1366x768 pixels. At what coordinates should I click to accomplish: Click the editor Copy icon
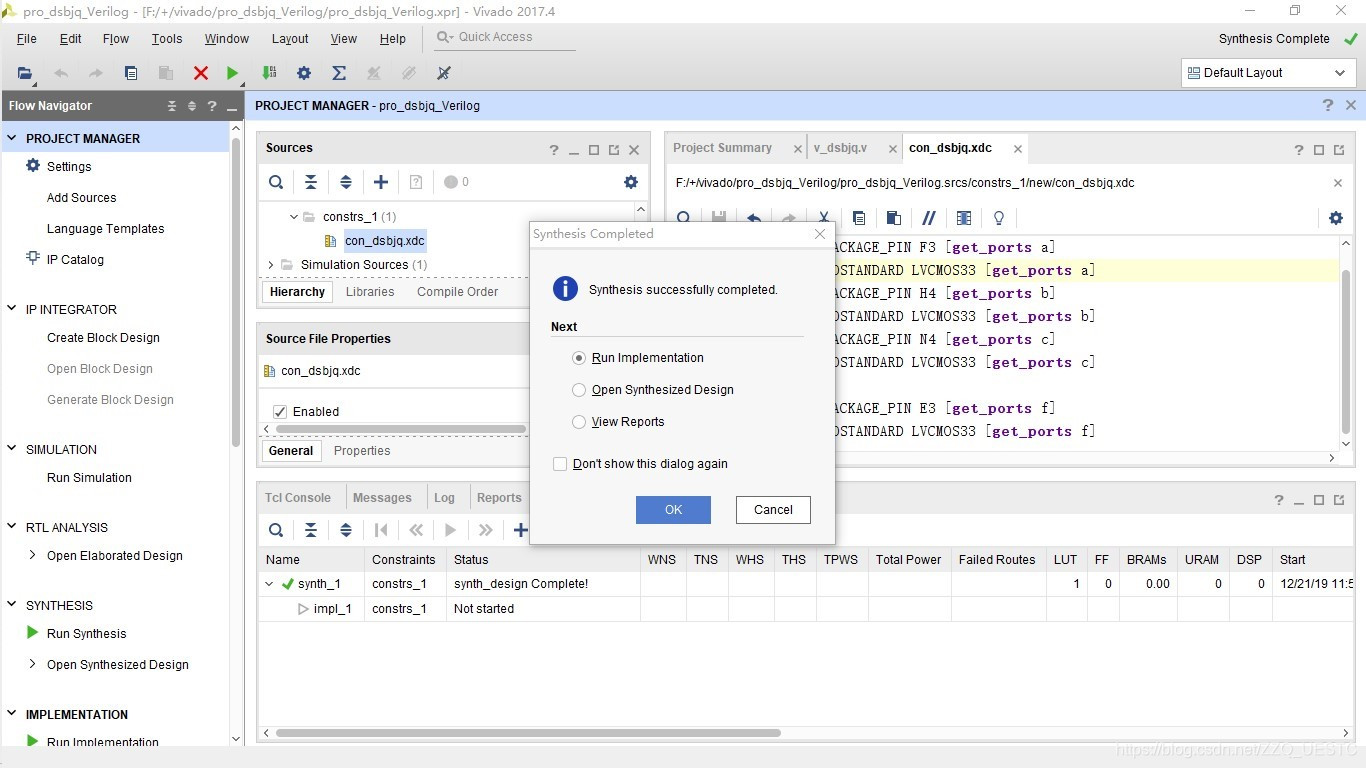859,218
